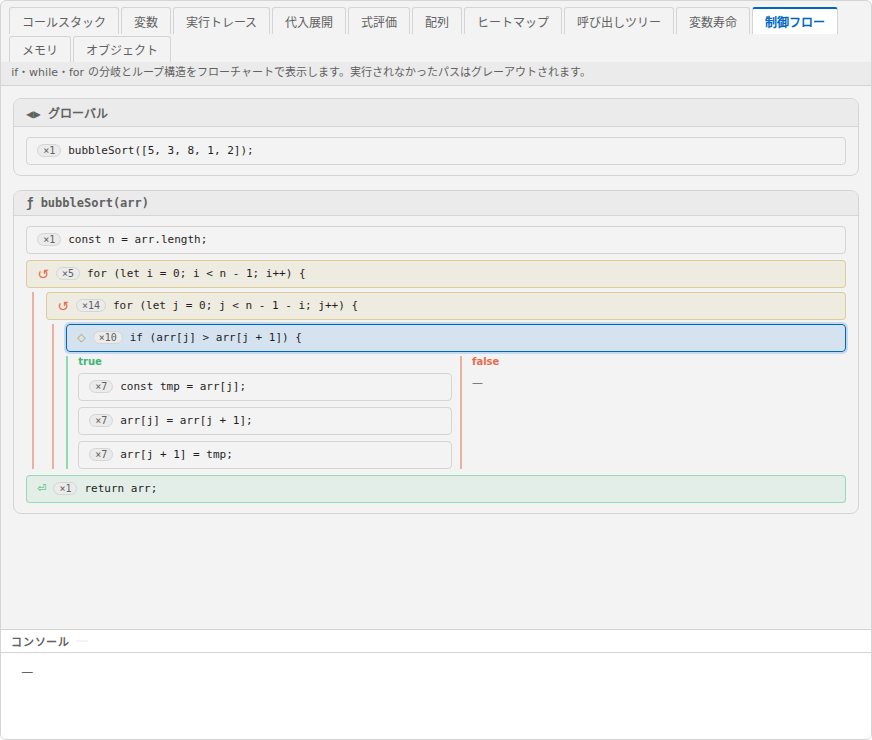Click the ×1 badge beside bubbleSort call
This screenshot has height=740, width=872.
49,150
